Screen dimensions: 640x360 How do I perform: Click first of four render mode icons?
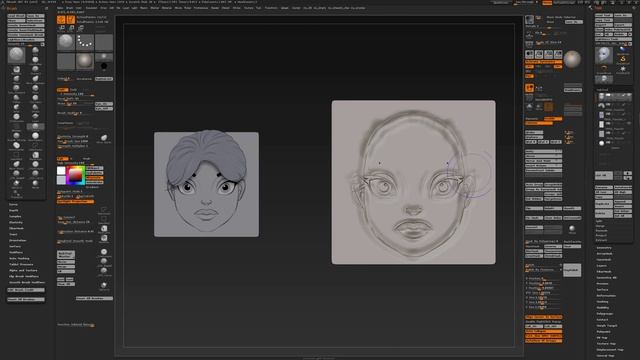point(530,55)
